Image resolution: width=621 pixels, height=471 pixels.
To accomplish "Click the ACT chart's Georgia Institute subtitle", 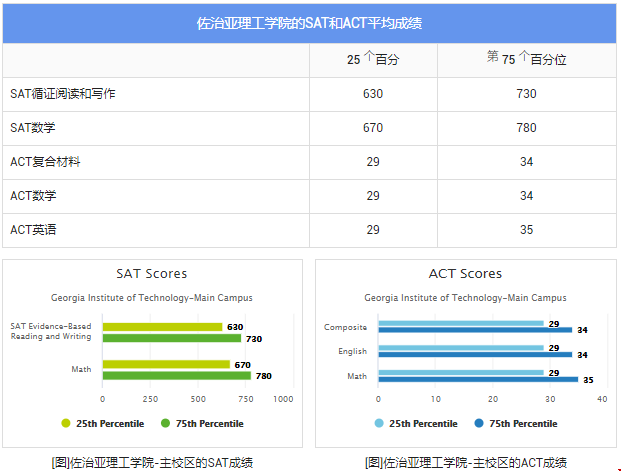I will coord(465,298).
